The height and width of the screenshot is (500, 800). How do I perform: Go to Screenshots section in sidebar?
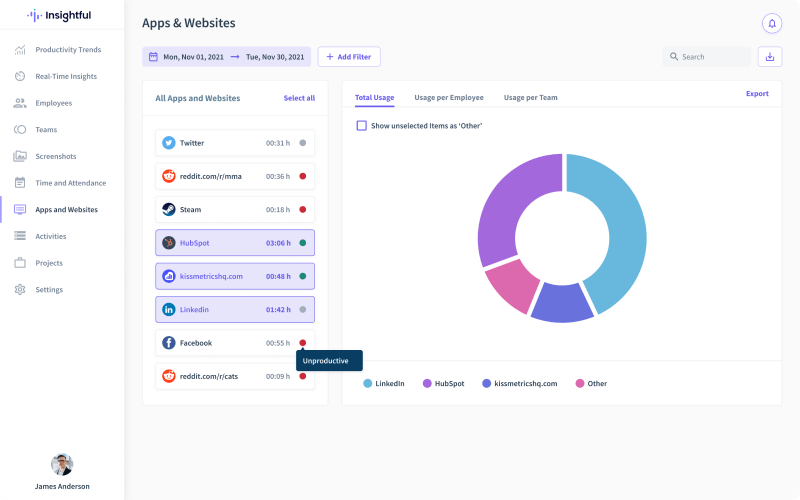coord(55,156)
